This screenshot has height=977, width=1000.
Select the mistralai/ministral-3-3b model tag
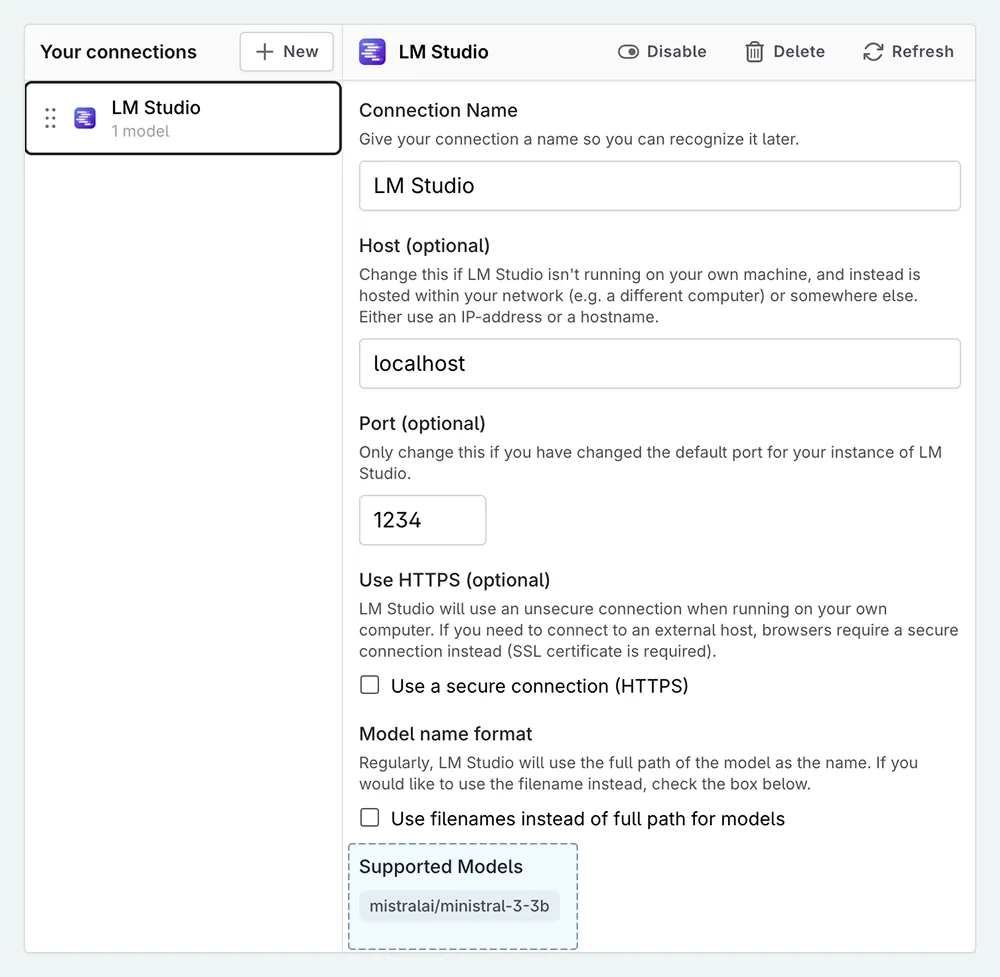coord(459,906)
